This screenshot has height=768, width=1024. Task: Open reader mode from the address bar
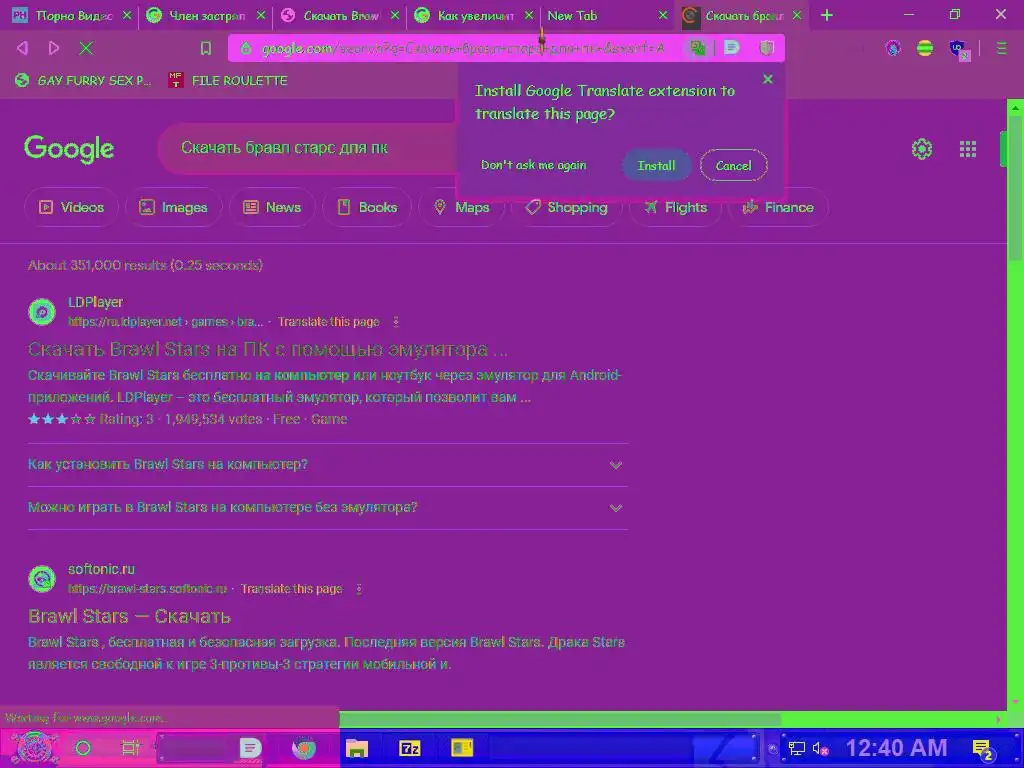coord(731,48)
